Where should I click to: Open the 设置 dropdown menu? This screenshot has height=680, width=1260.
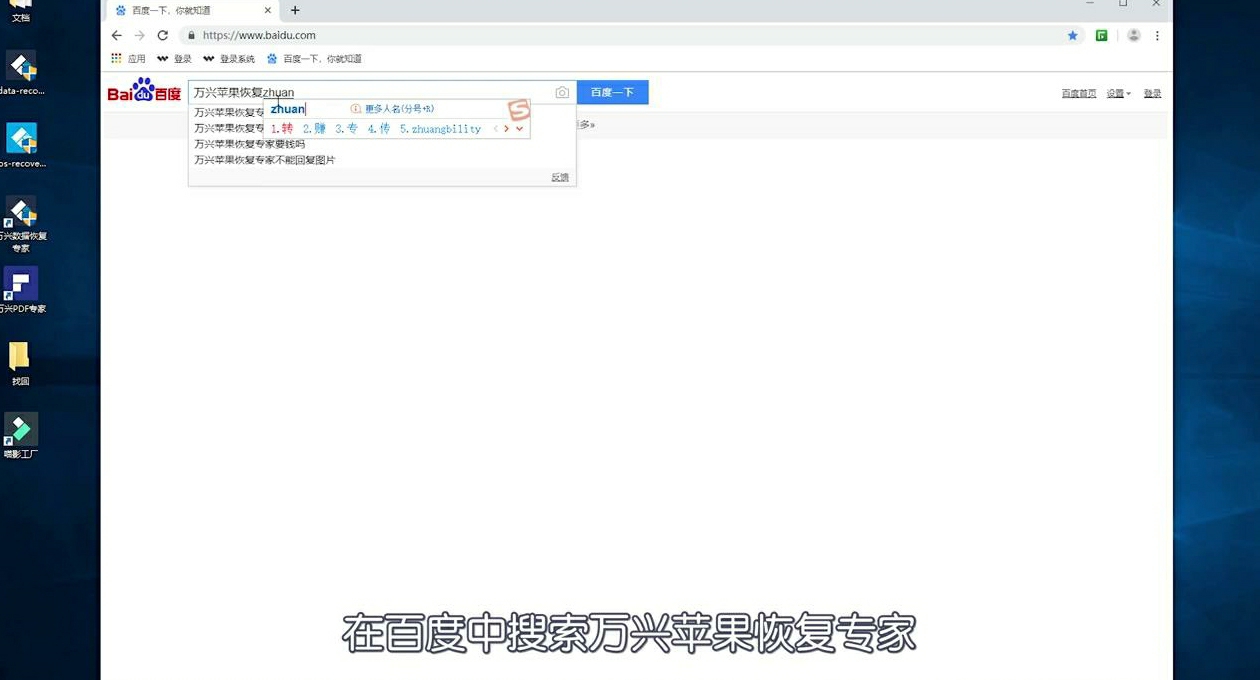[1118, 93]
